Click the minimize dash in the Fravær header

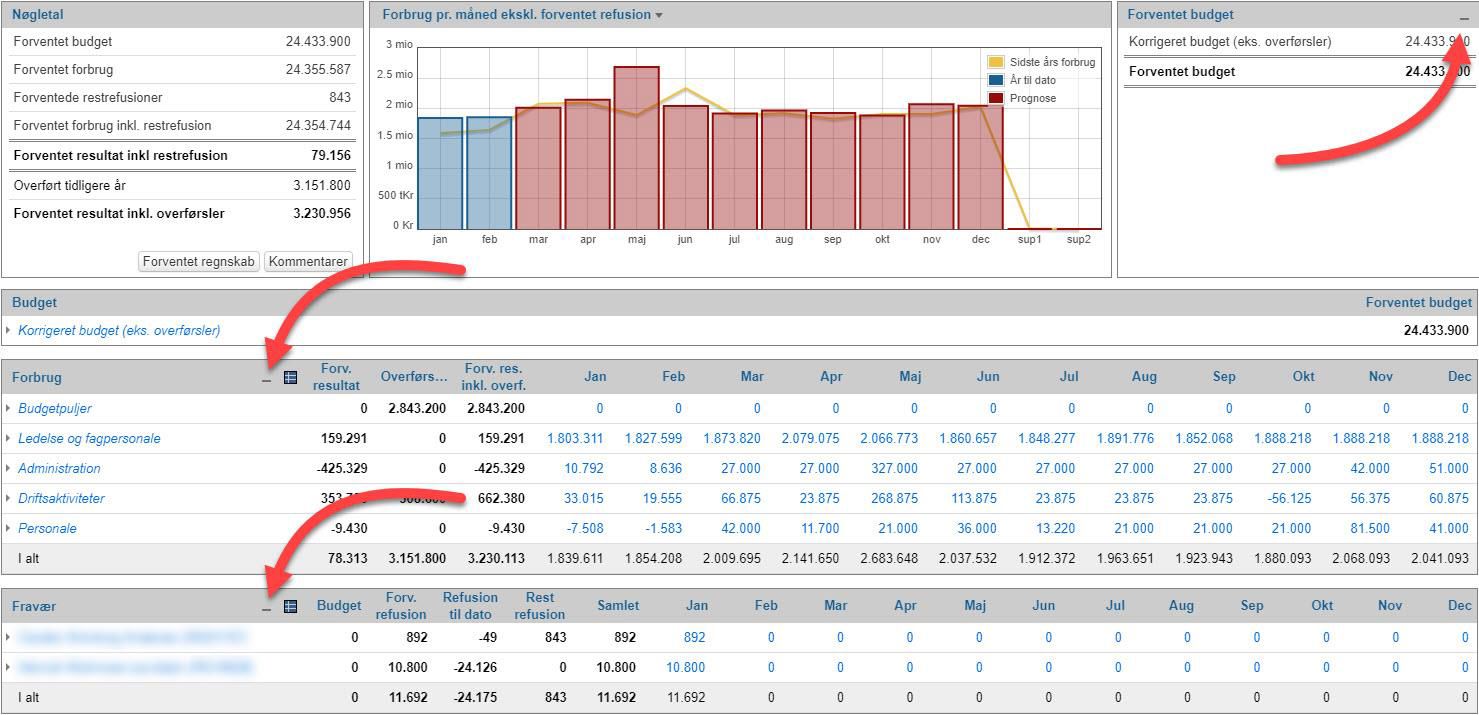(x=267, y=609)
